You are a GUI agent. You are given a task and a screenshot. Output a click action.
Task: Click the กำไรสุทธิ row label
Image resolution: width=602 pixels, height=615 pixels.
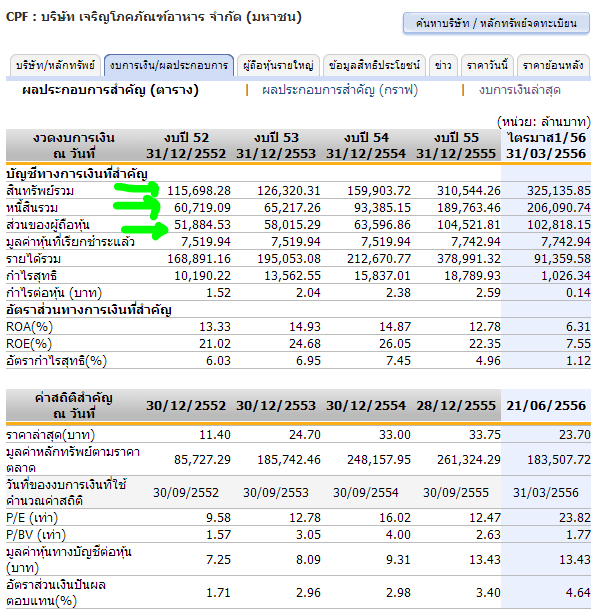pyautogui.click(x=31, y=276)
